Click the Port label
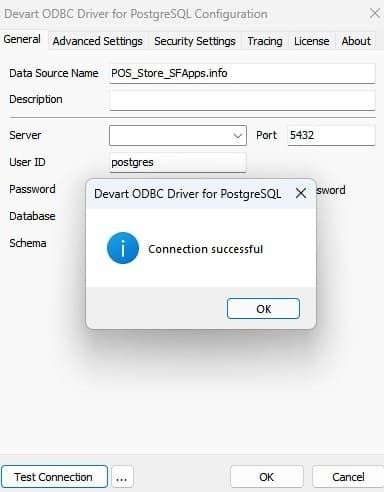Screen dimensions: 384x492 click(x=266, y=135)
